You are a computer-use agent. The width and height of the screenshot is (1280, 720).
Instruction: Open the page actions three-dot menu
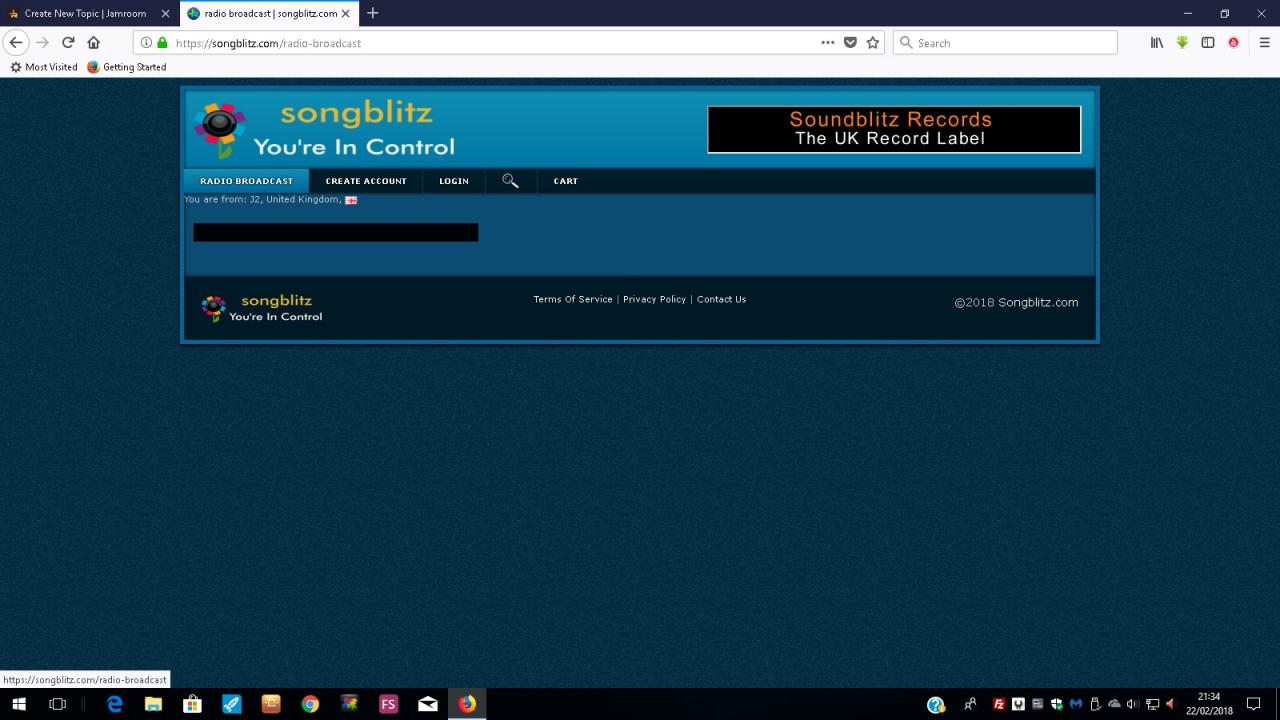coord(828,43)
